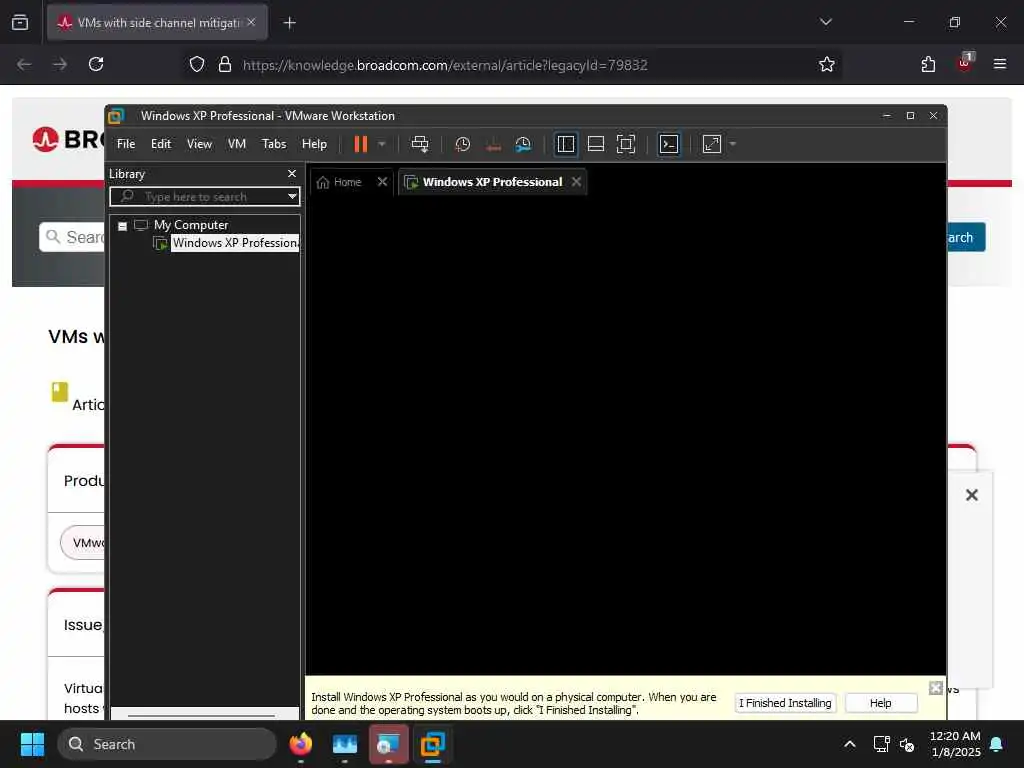1024x768 pixels.
Task: Dismiss the install notification bar
Action: click(x=936, y=688)
